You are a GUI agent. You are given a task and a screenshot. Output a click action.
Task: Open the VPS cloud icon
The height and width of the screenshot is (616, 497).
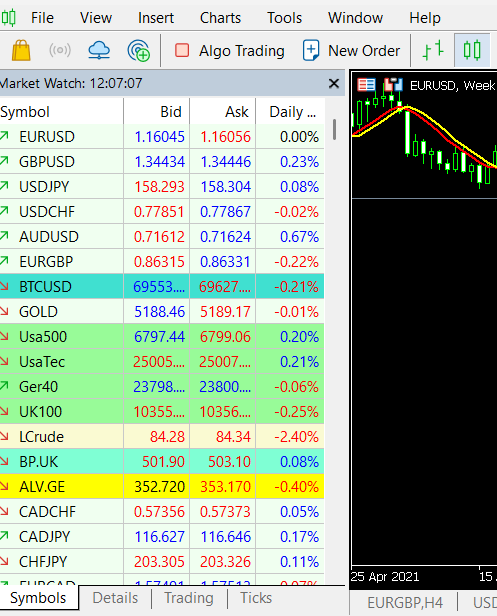[x=99, y=50]
